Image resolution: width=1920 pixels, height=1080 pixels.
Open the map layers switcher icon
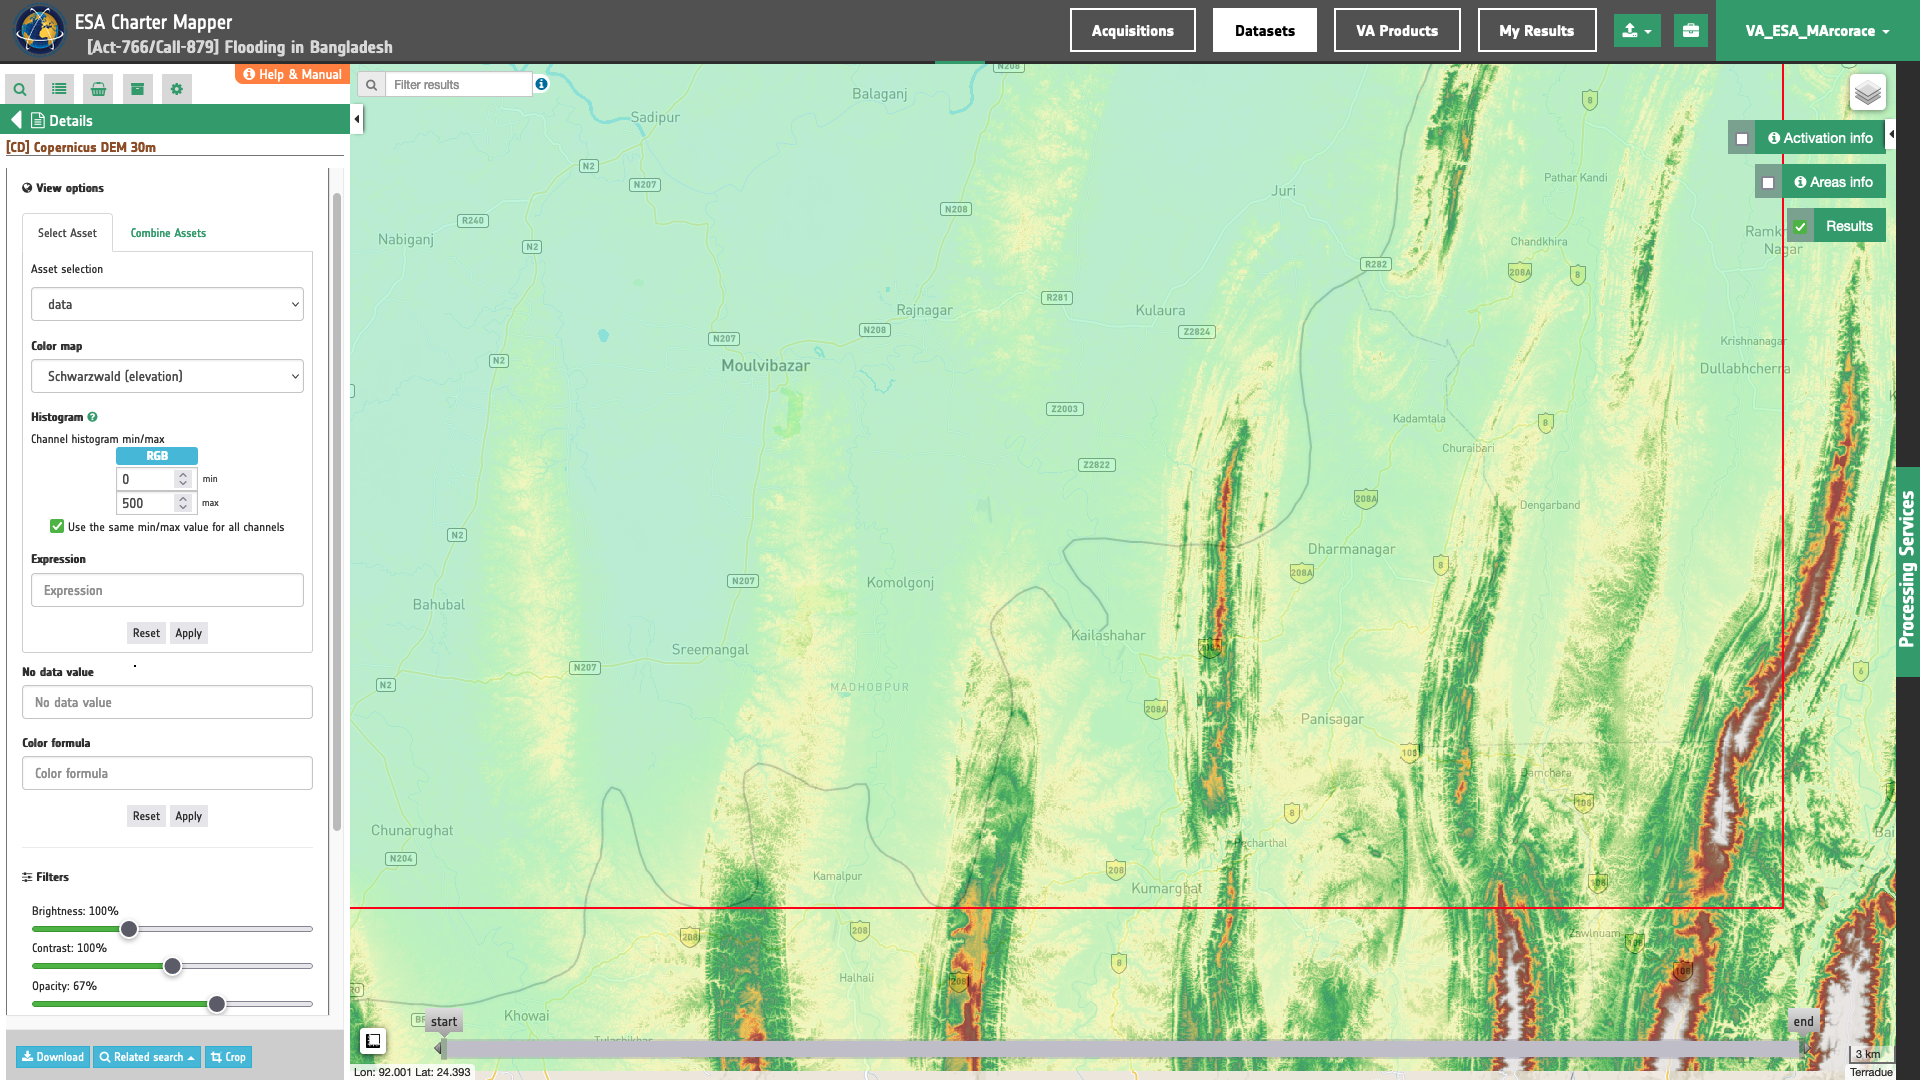[x=1867, y=93]
